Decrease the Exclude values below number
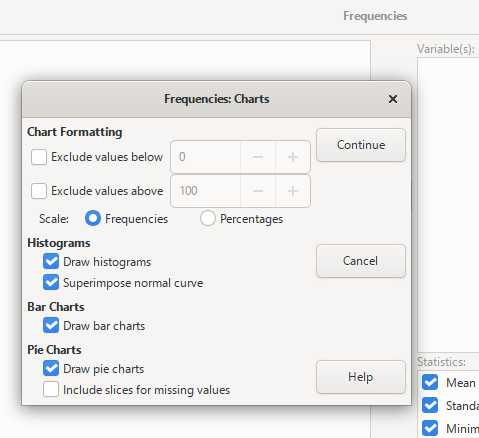Viewport: 479px width, 438px height. [258, 157]
